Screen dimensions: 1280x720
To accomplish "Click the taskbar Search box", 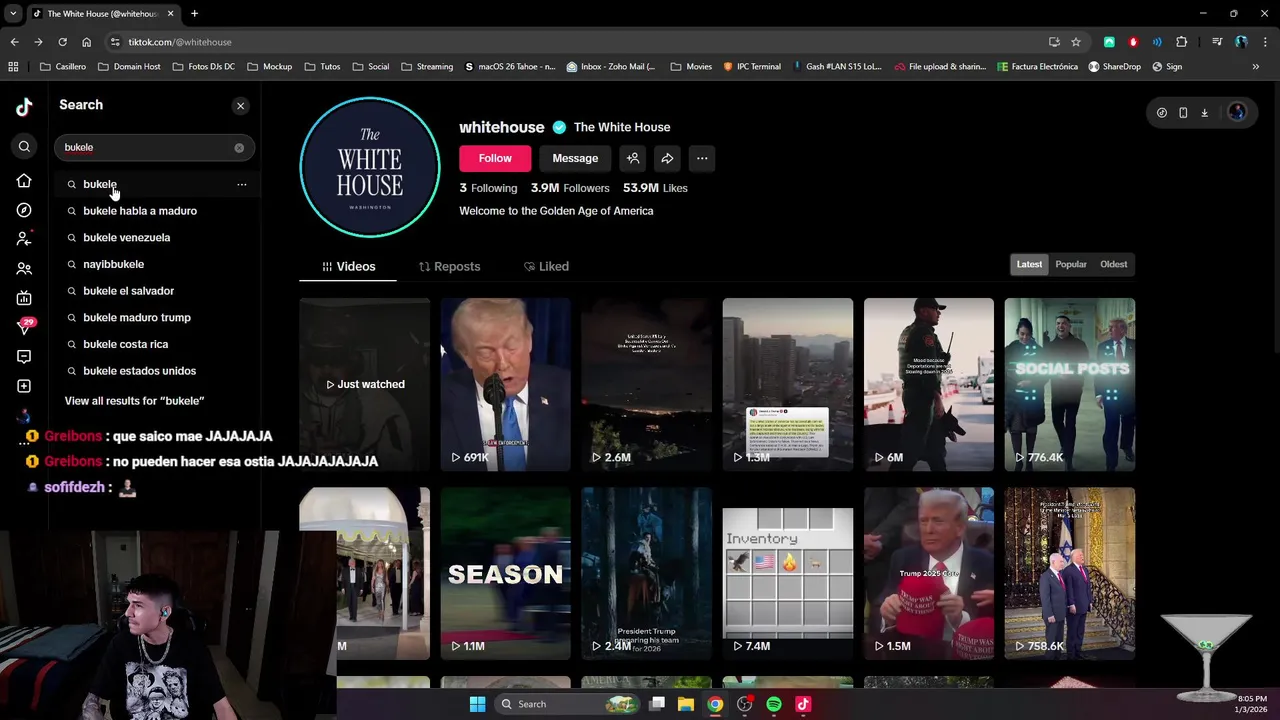I will [x=568, y=704].
